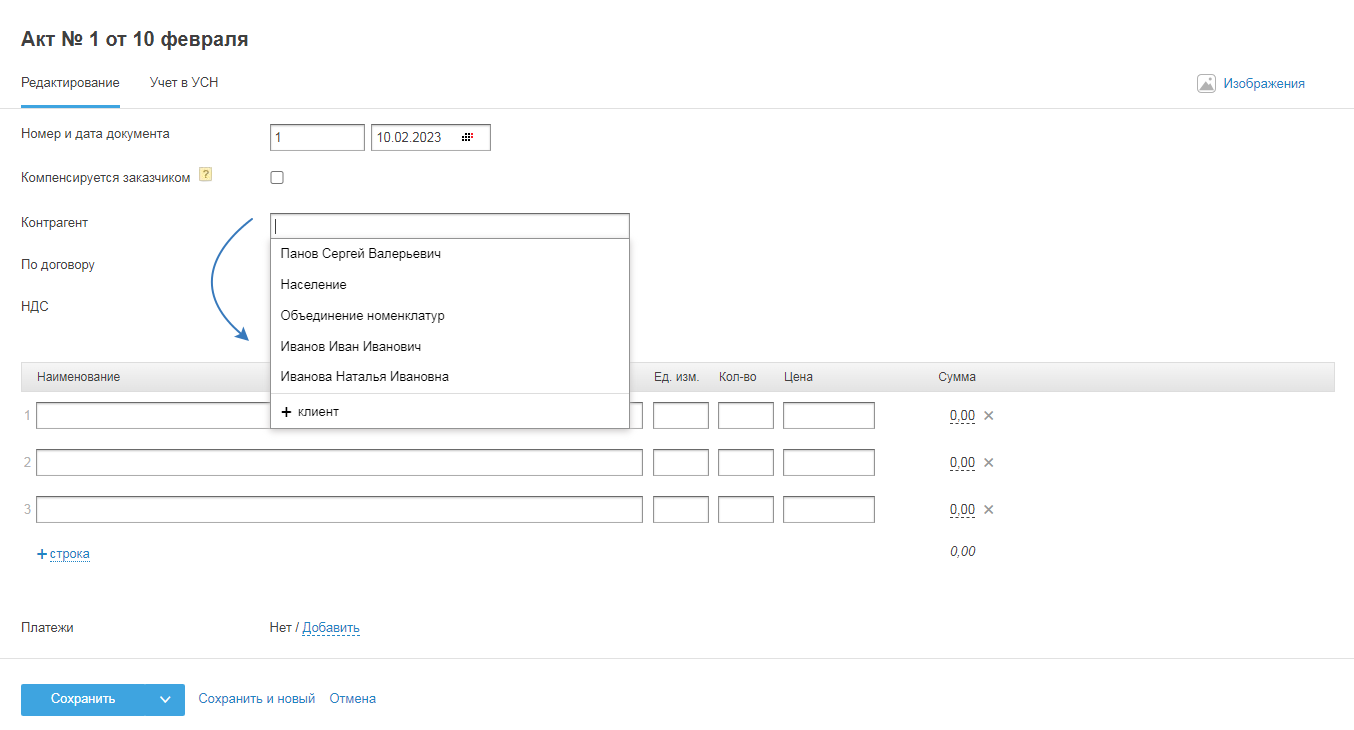Switch to Учет в УСН tab
Image resolution: width=1354 pixels, height=730 pixels.
[184, 83]
